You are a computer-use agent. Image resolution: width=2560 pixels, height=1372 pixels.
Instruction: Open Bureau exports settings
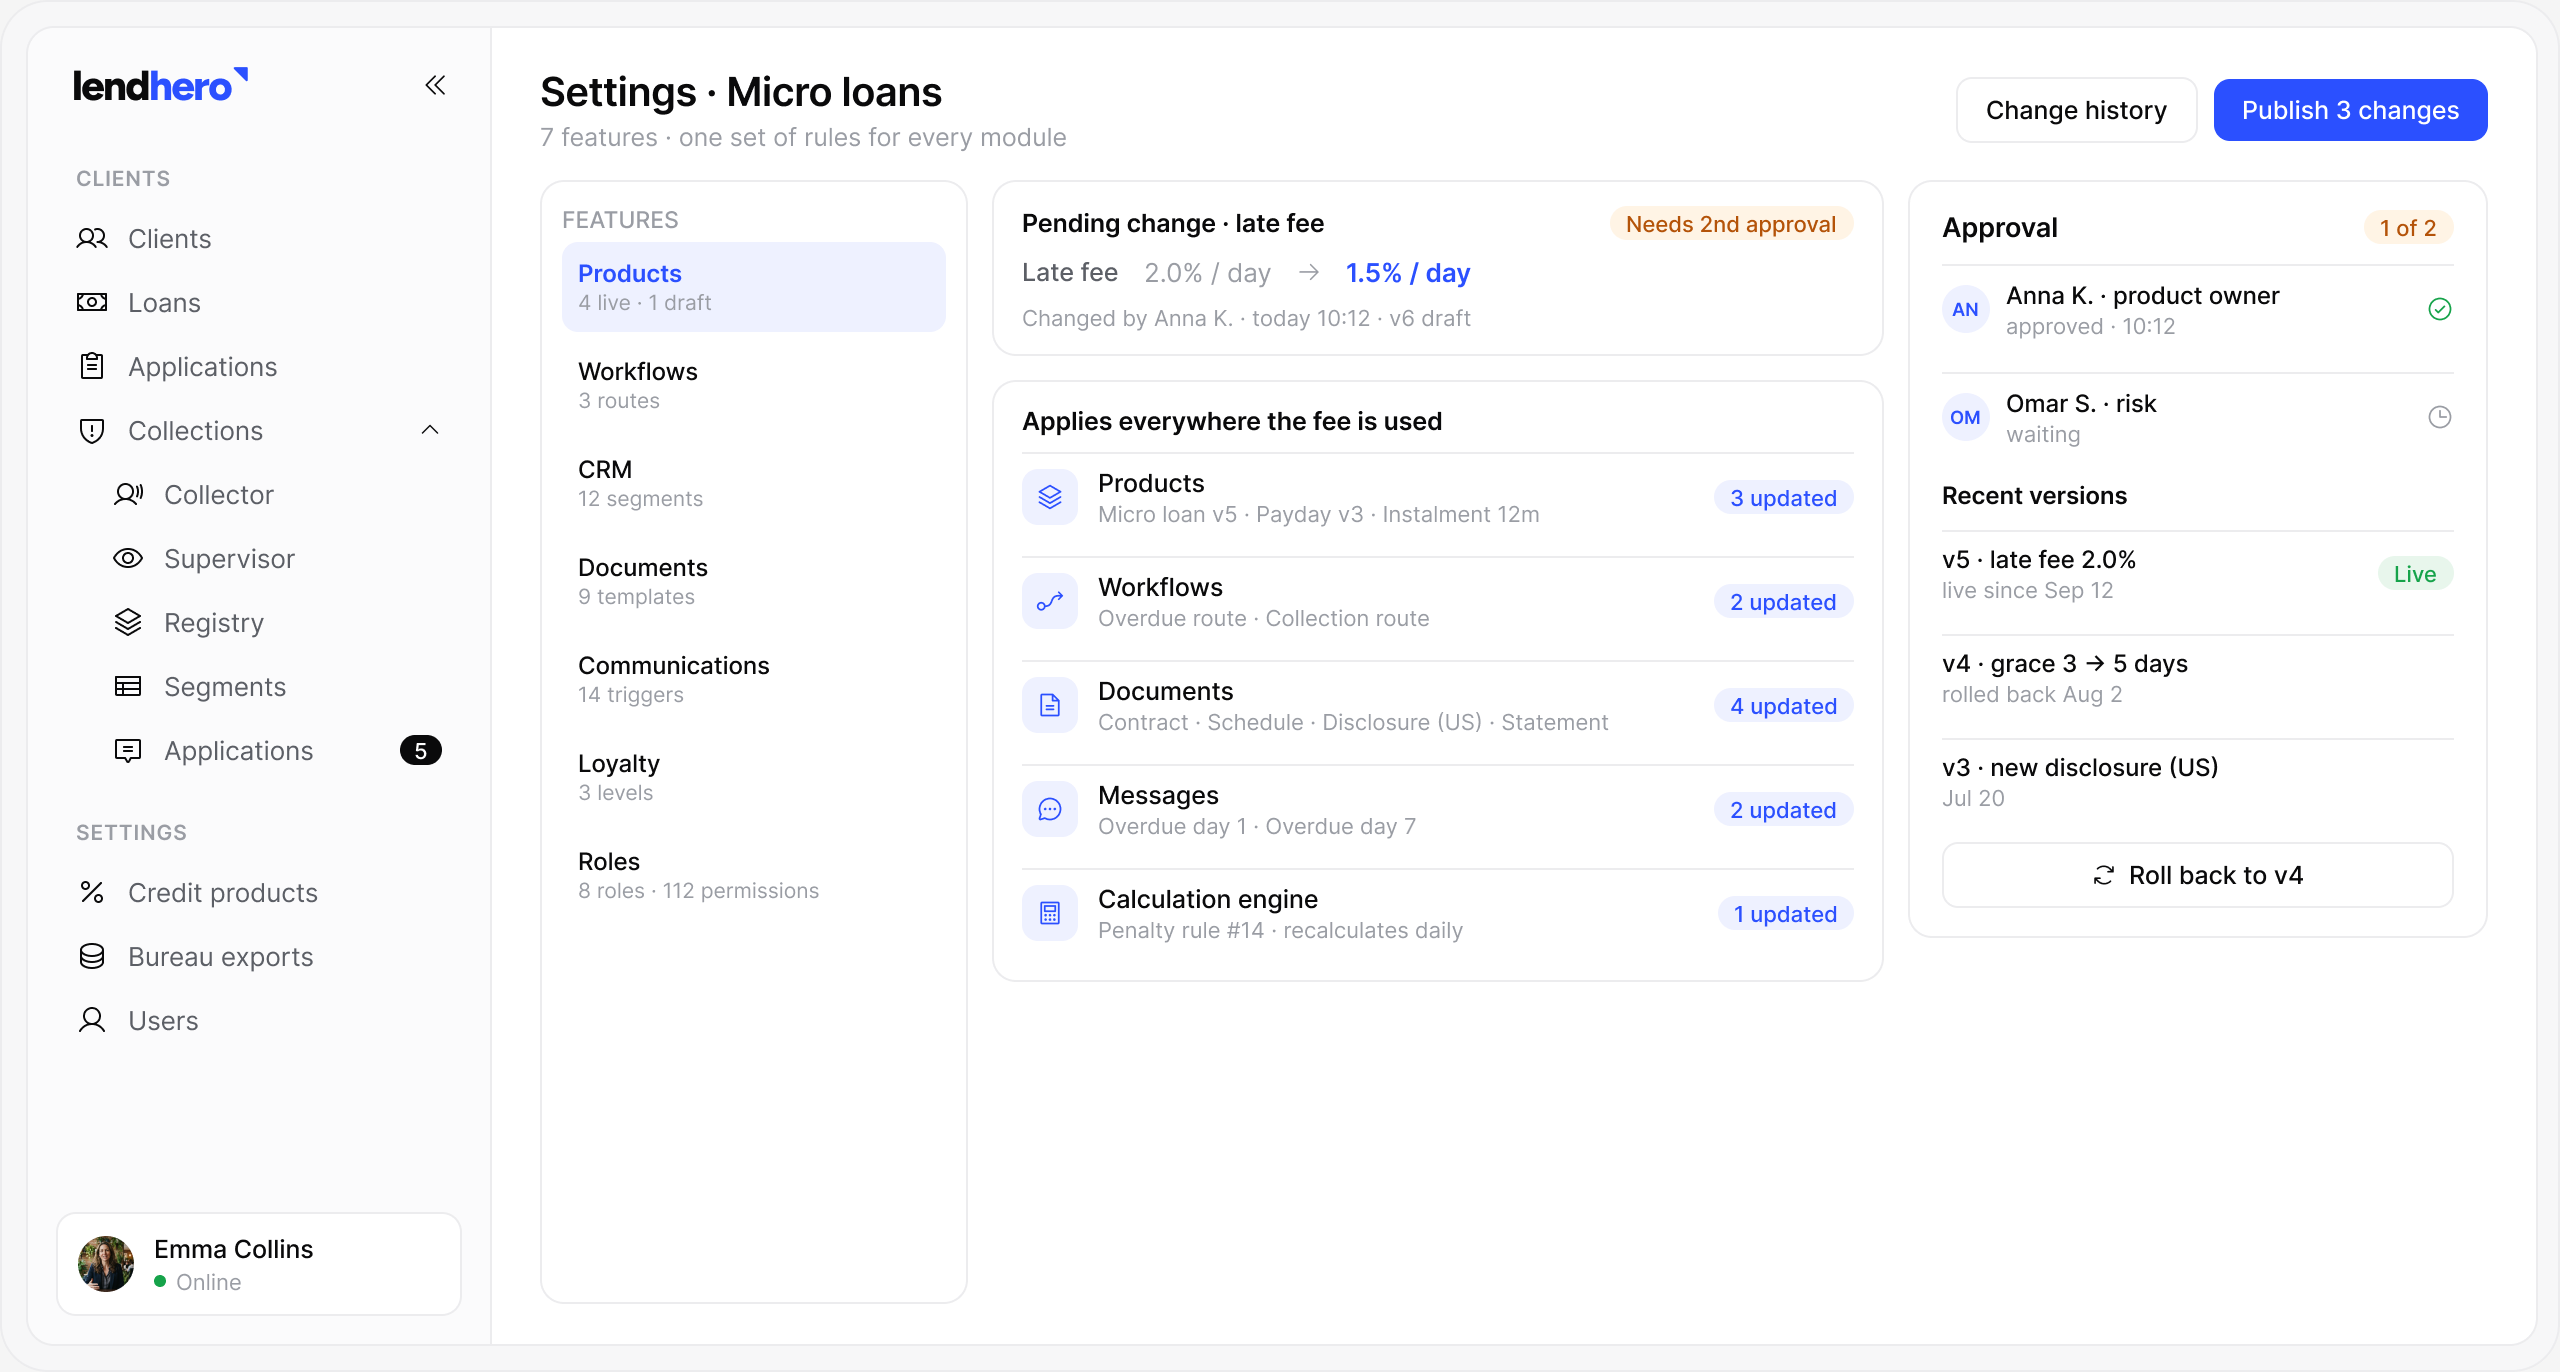coord(259,956)
